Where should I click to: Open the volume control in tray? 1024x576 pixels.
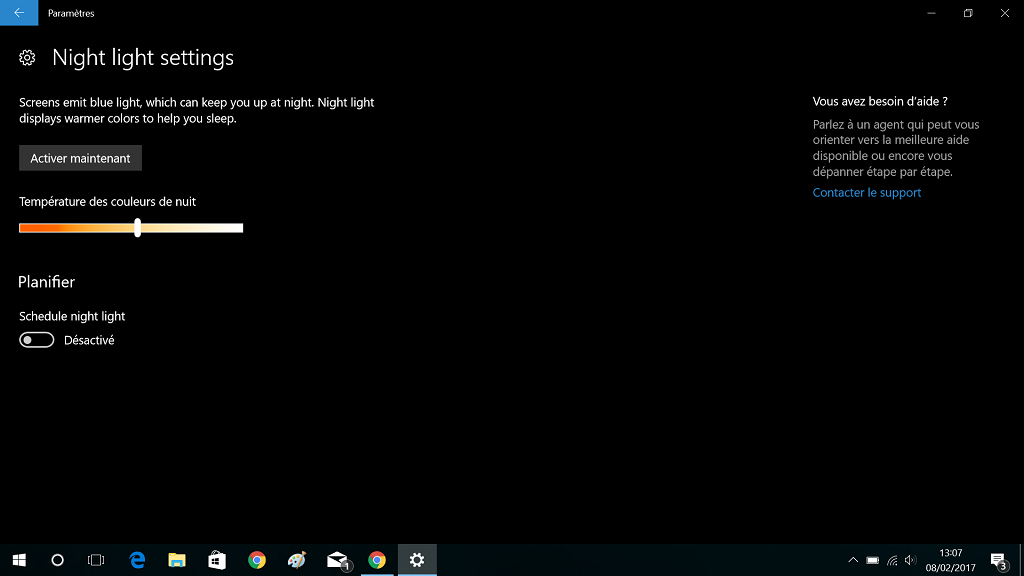(x=910, y=560)
